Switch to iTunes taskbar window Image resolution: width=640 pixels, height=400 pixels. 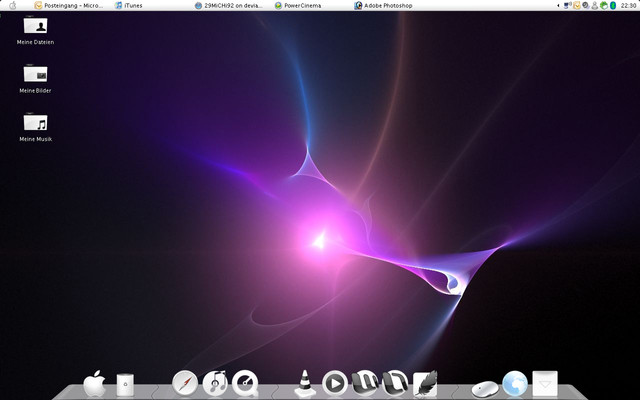(128, 5)
